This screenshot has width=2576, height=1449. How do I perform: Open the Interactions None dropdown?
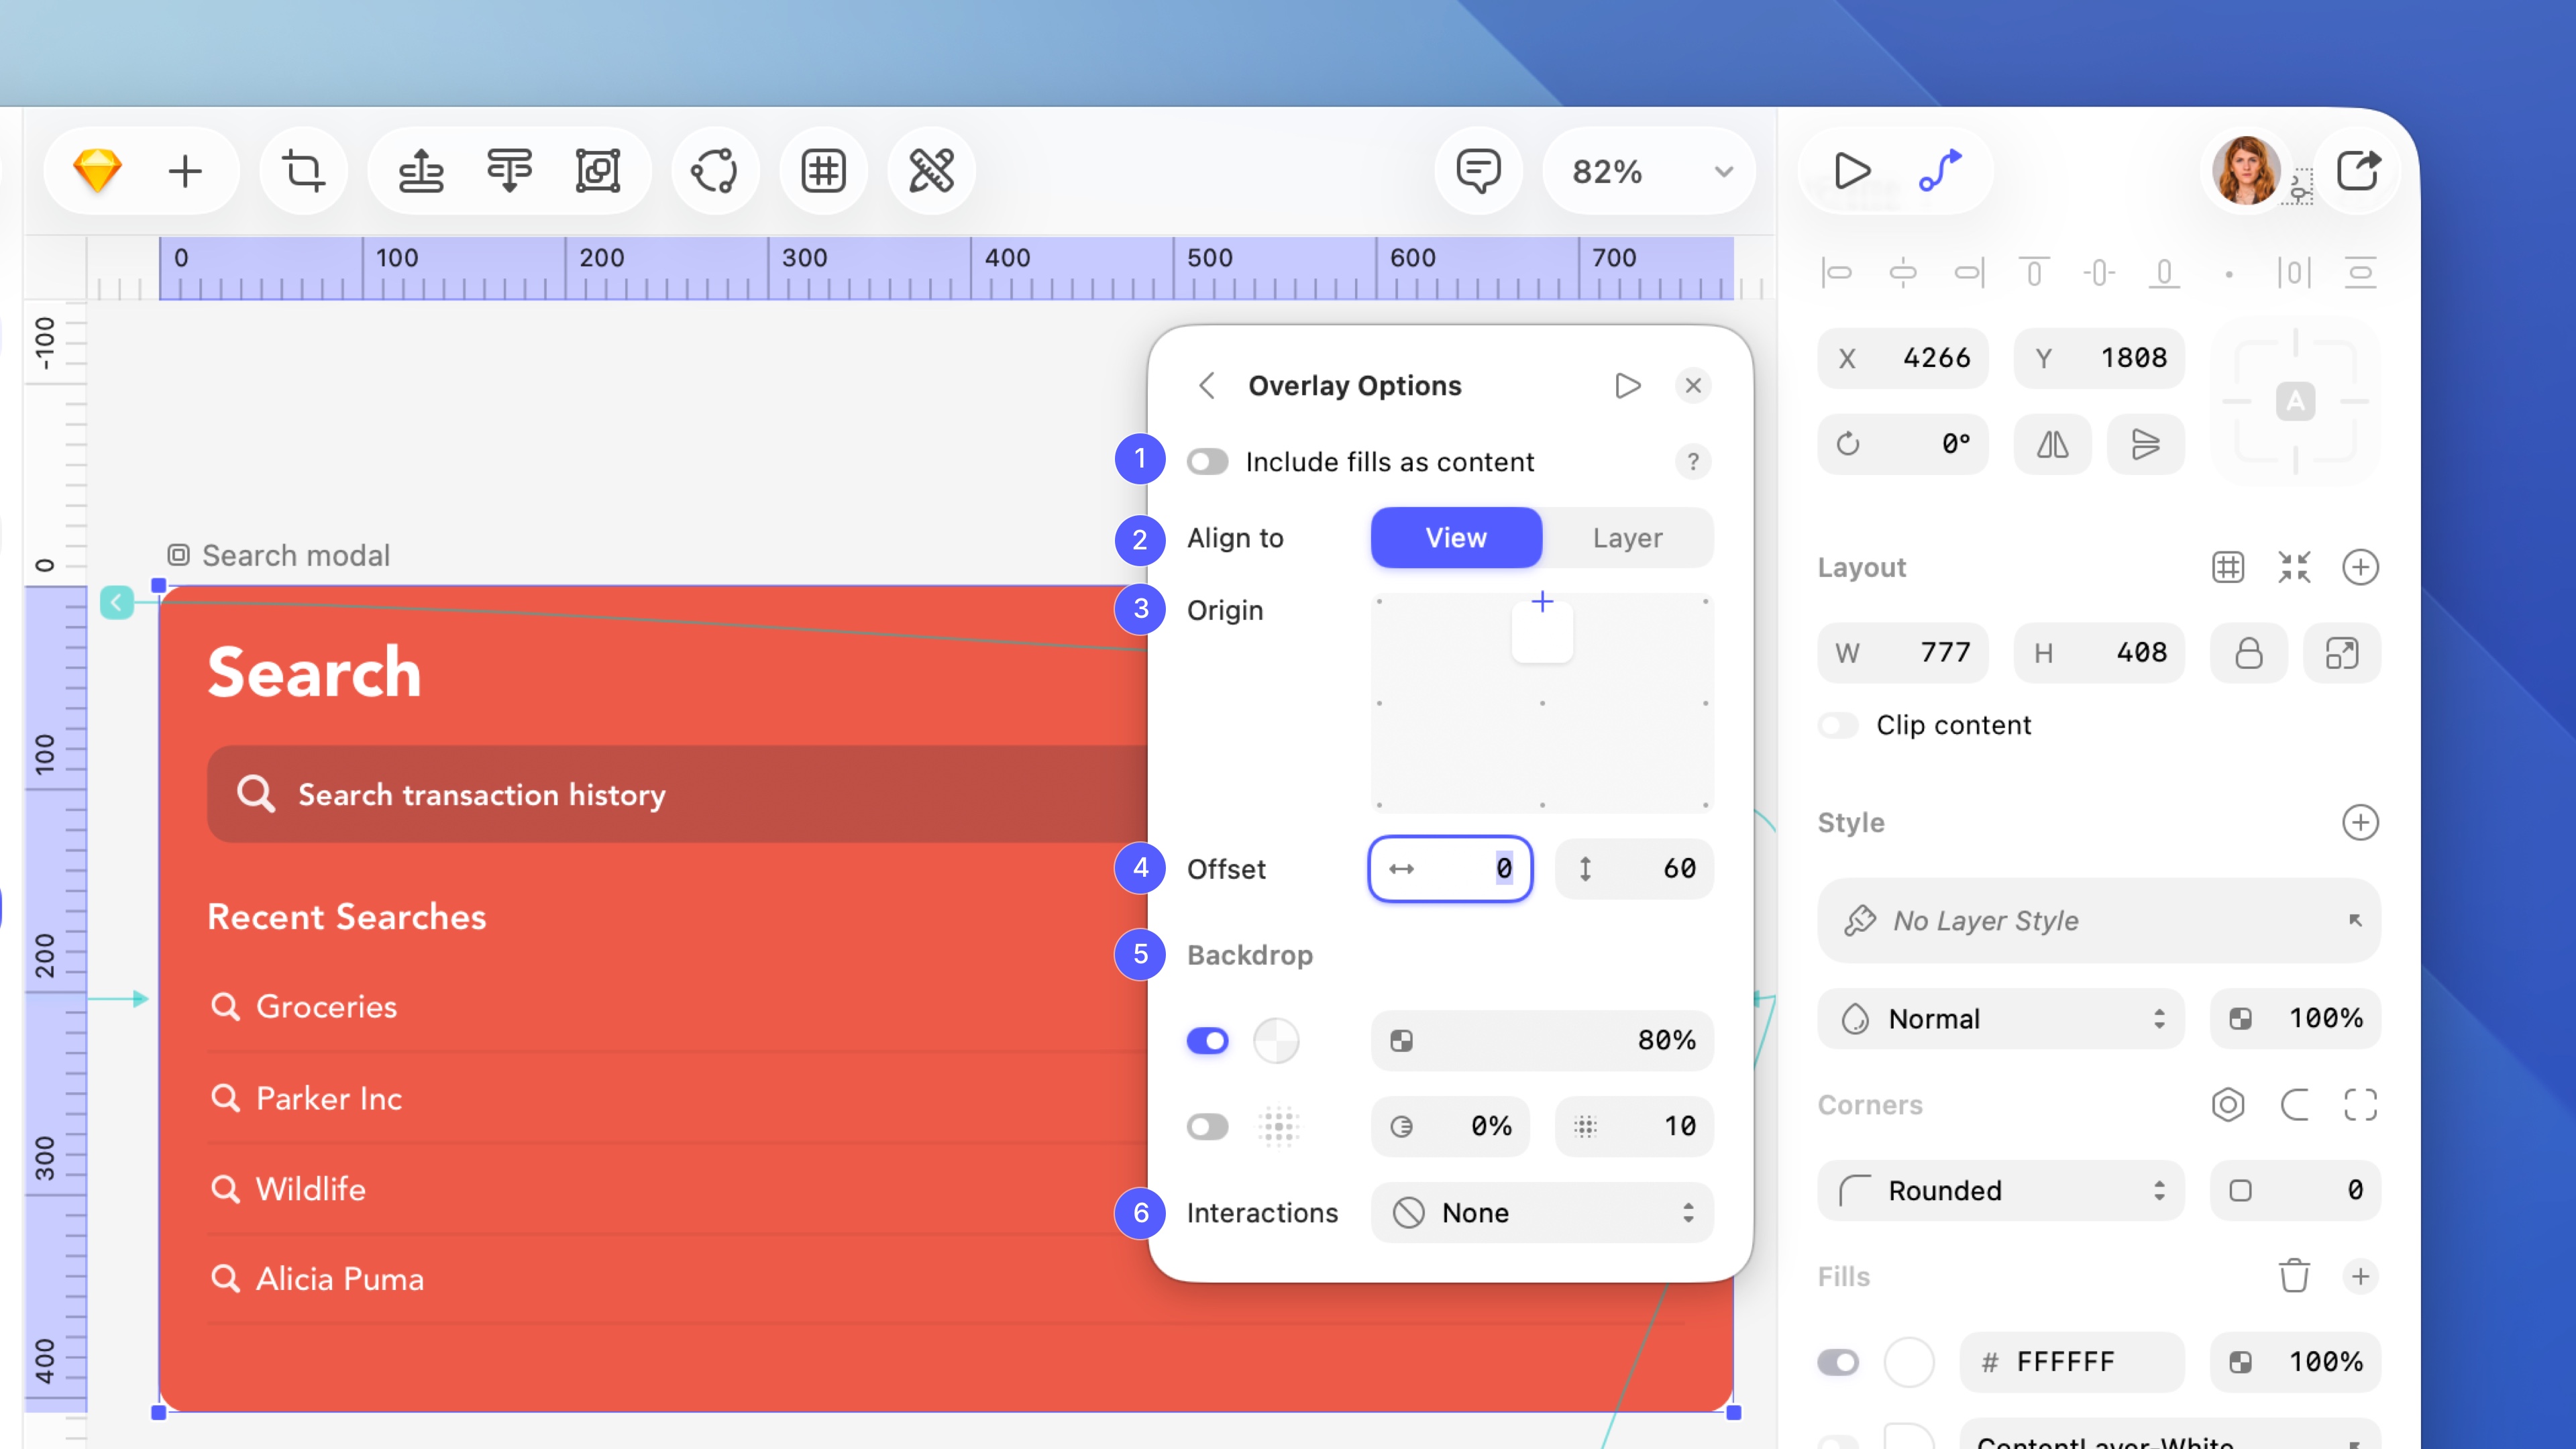coord(1542,1213)
